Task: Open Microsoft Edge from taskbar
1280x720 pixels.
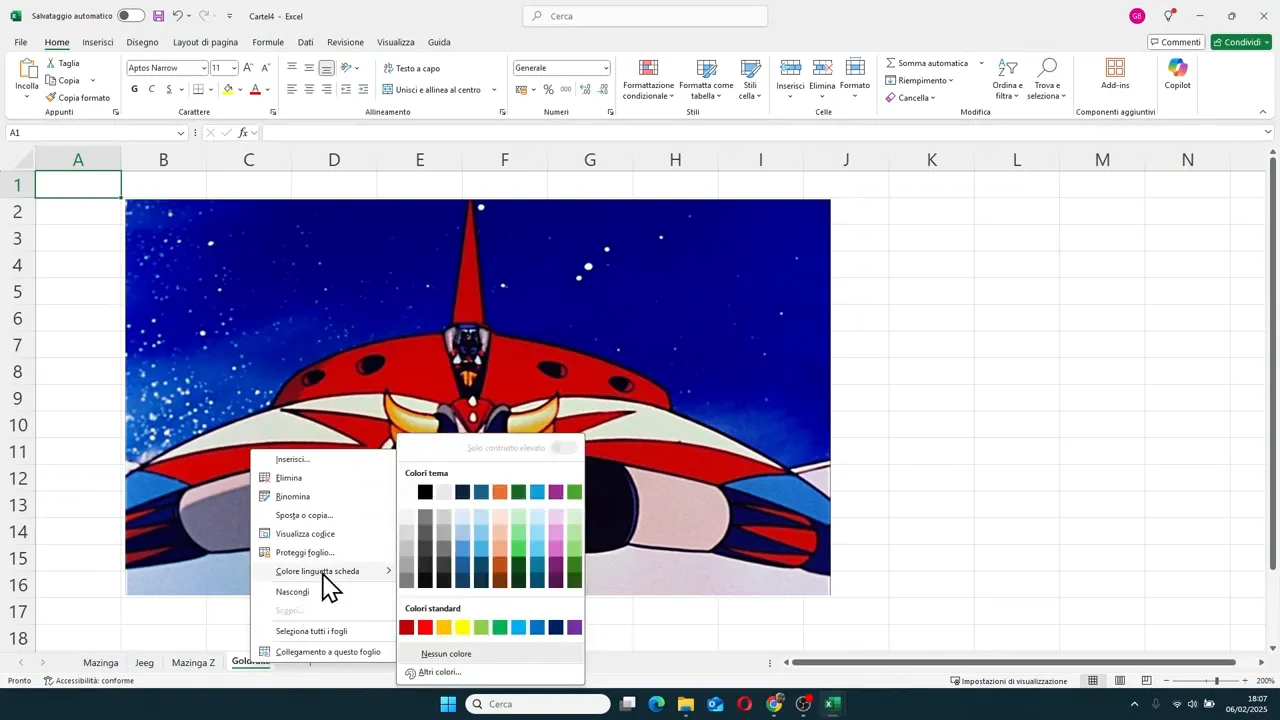Action: pyautogui.click(x=656, y=704)
